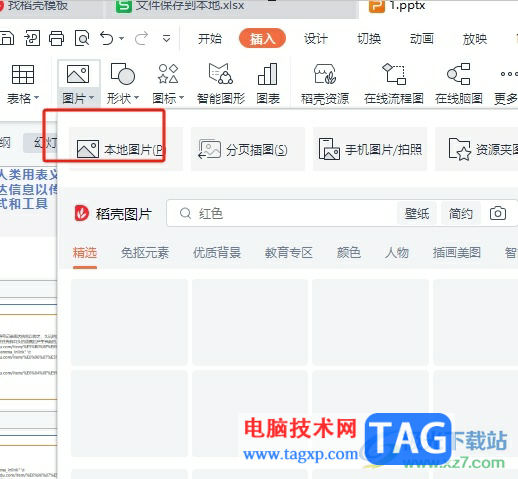Expand the quick access toolbar customize arrow
Viewport: 518px width, 479px height.
166,39
